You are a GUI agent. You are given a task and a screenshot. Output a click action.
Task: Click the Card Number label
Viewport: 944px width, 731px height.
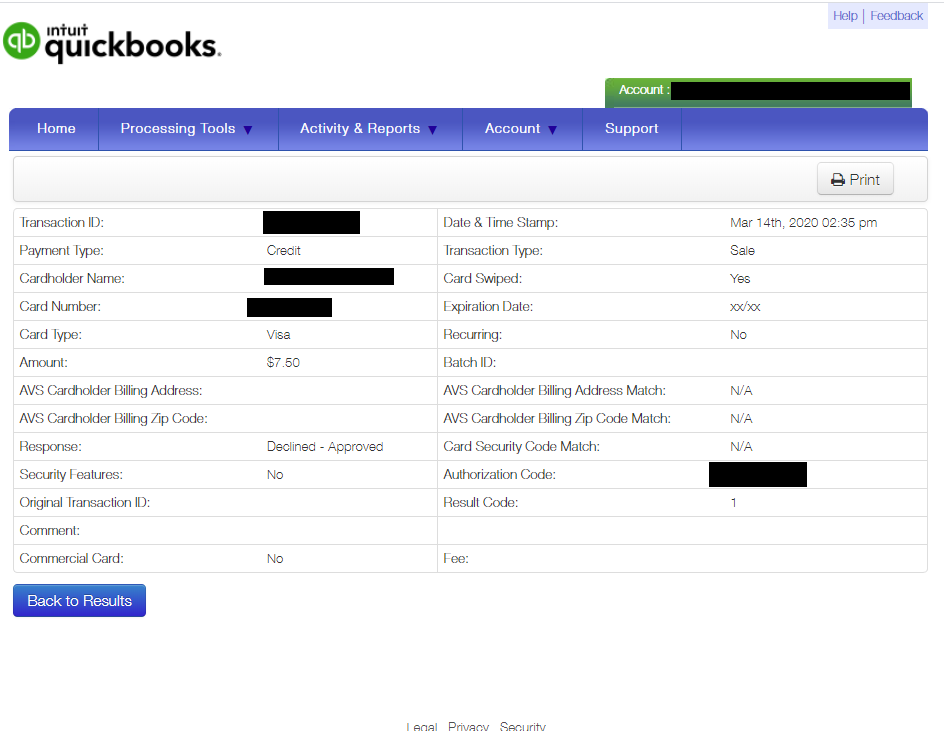click(x=60, y=306)
